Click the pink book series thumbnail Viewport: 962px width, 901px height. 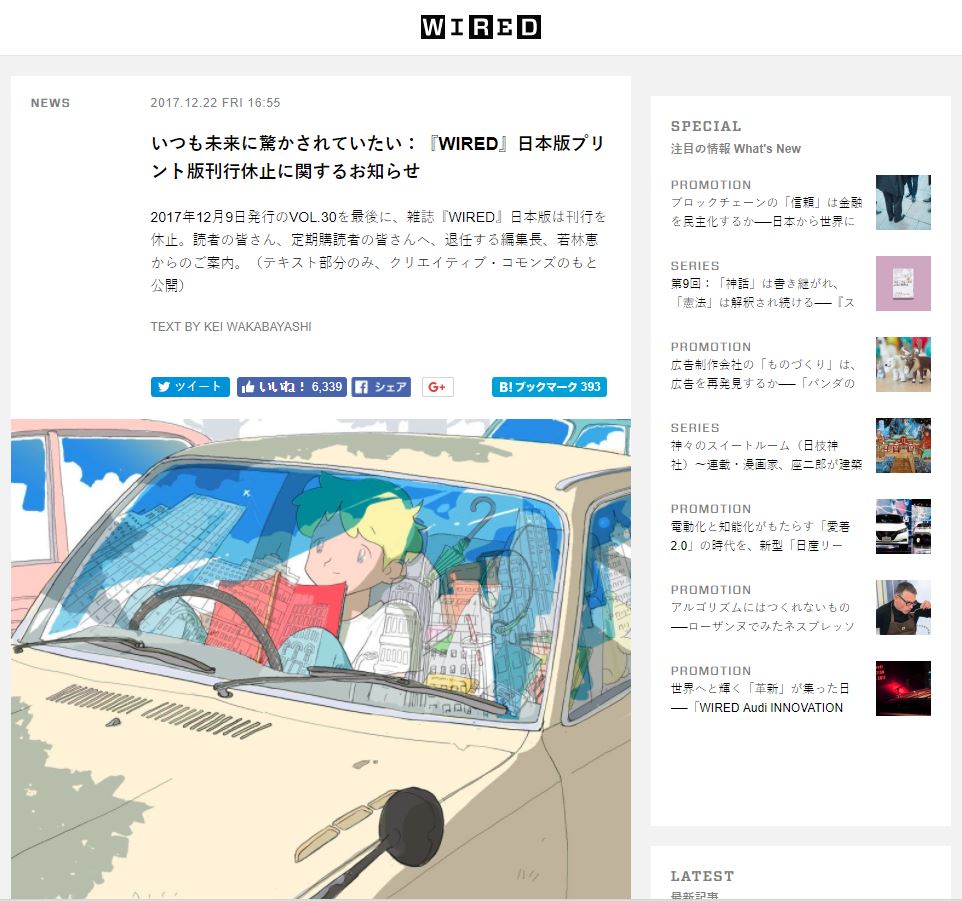[903, 283]
